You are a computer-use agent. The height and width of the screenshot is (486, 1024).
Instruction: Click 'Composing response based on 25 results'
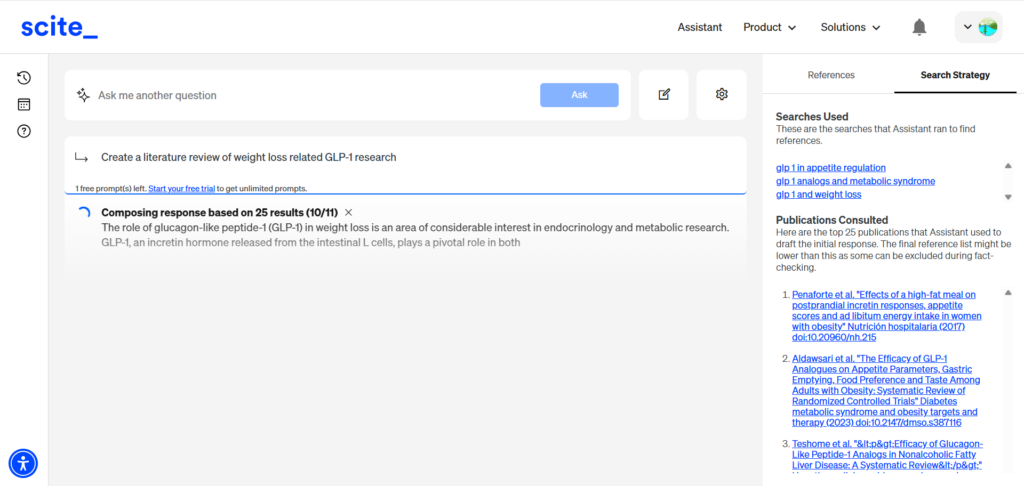(219, 212)
